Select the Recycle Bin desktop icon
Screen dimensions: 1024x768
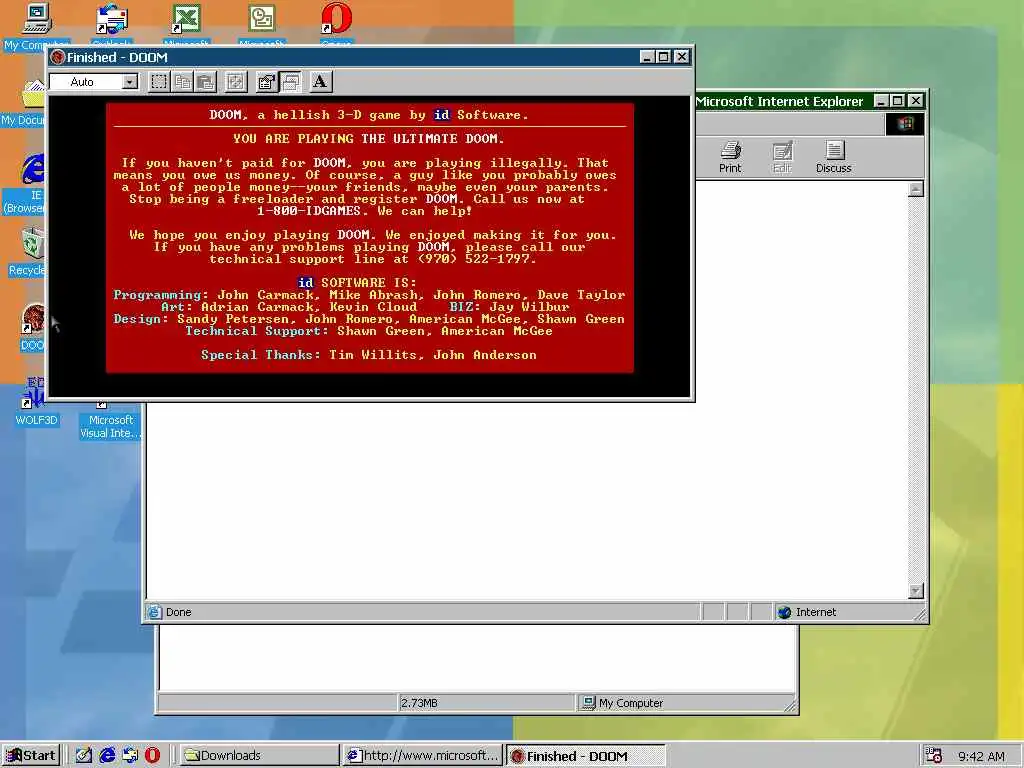click(x=27, y=251)
